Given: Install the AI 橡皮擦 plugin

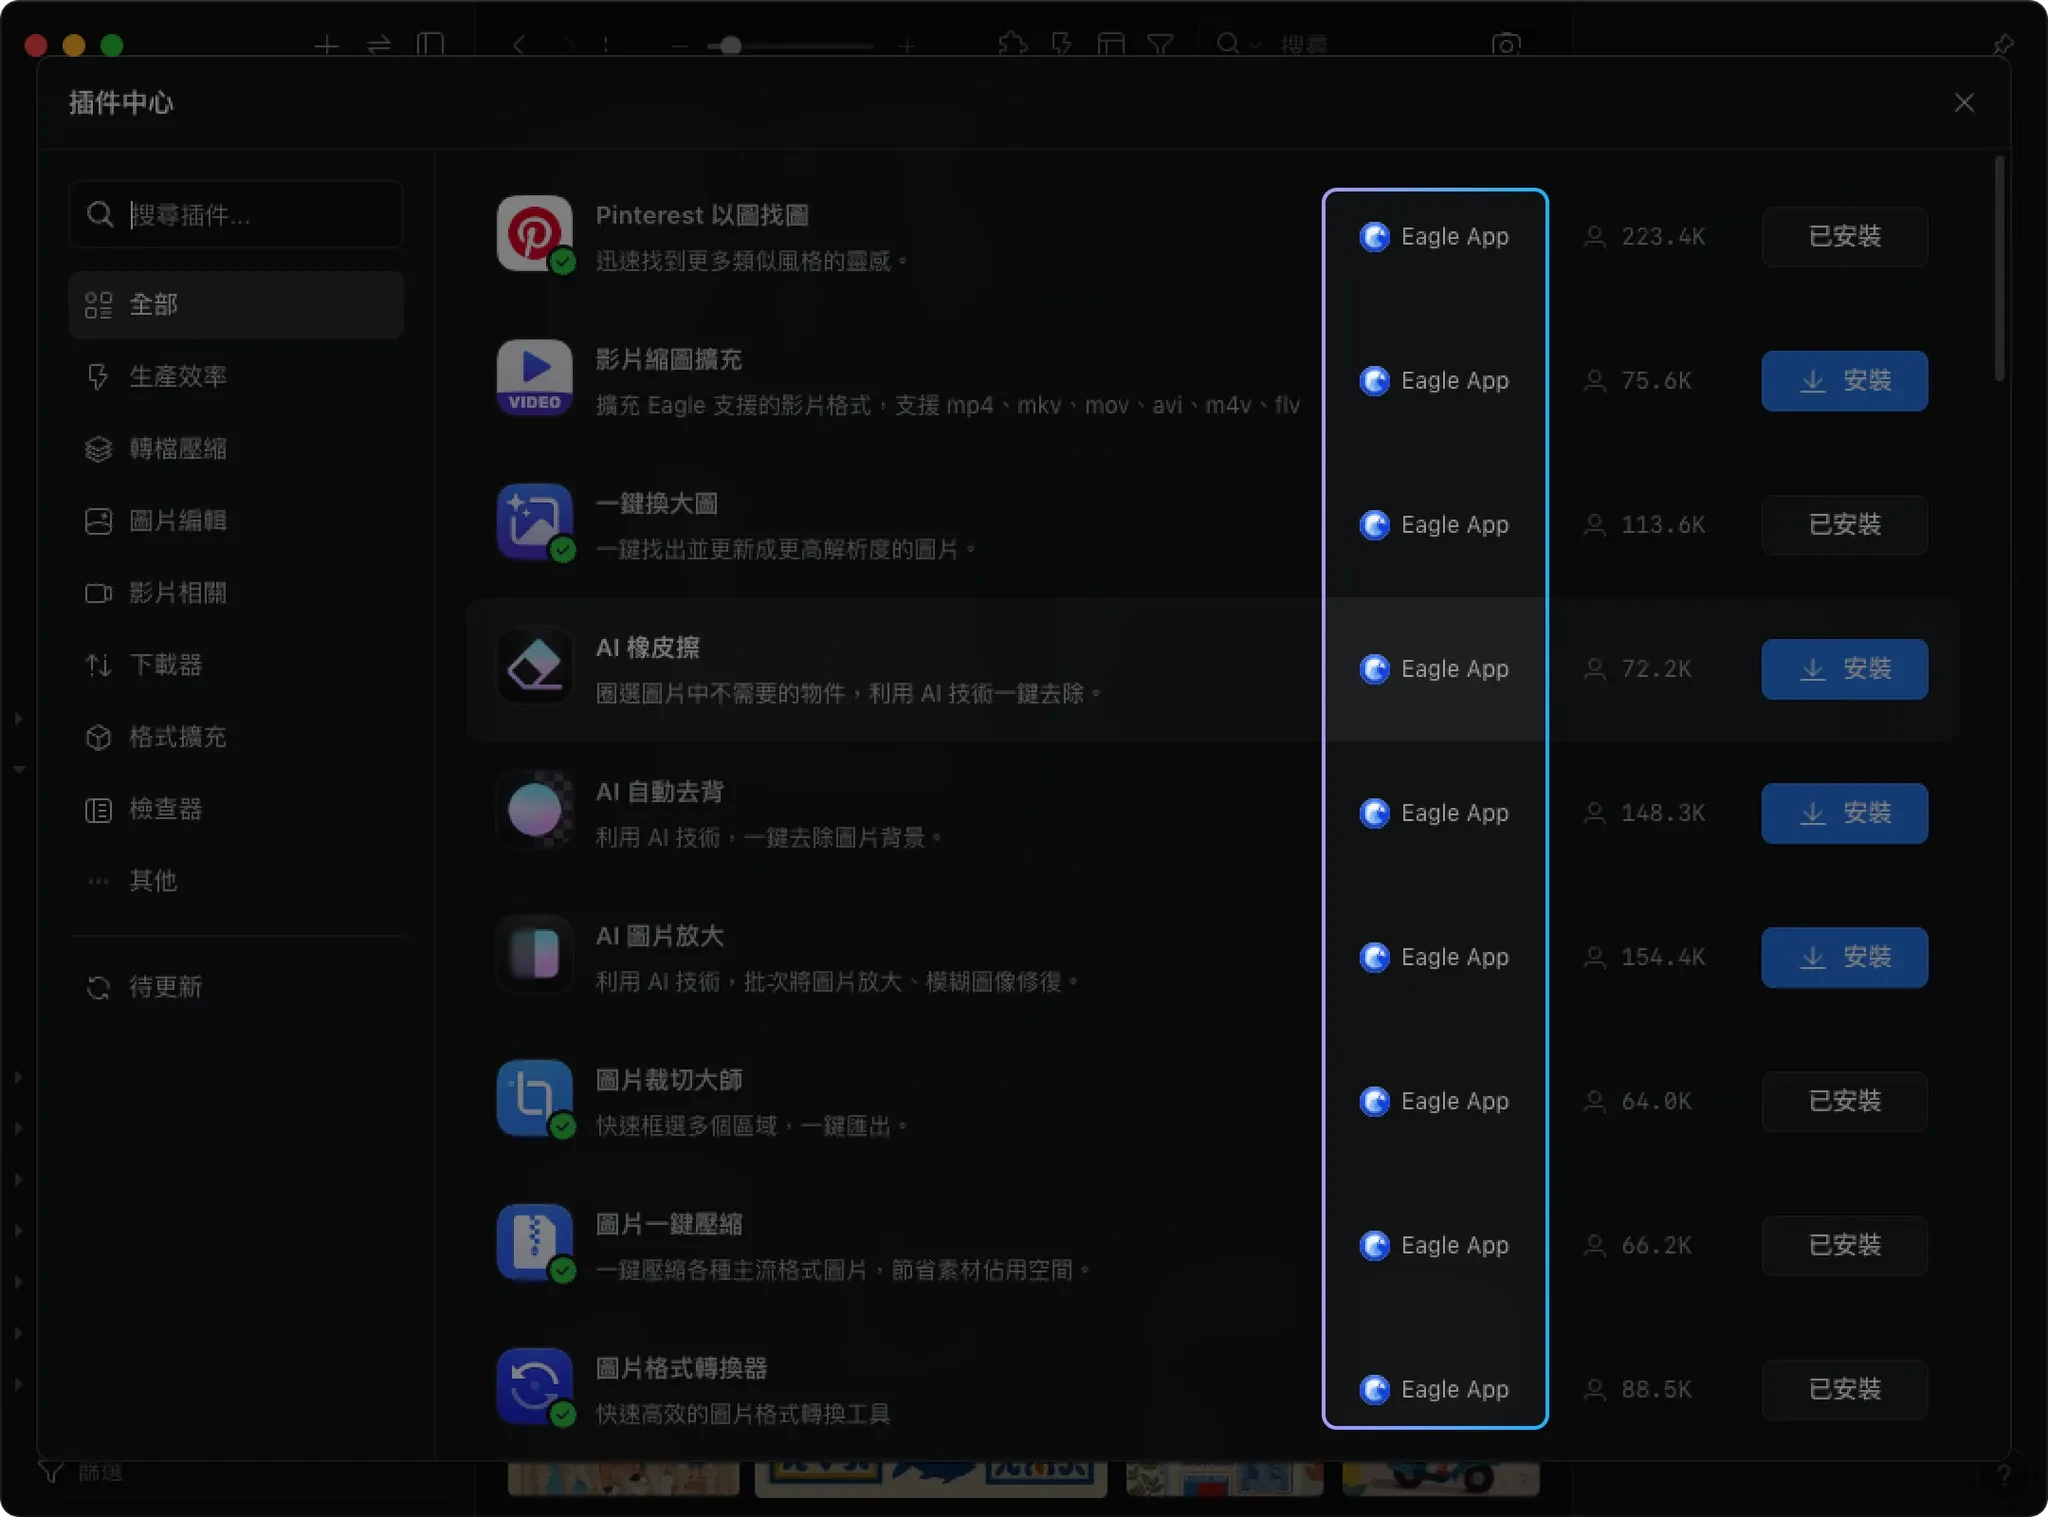Looking at the screenshot, I should click(x=1844, y=669).
